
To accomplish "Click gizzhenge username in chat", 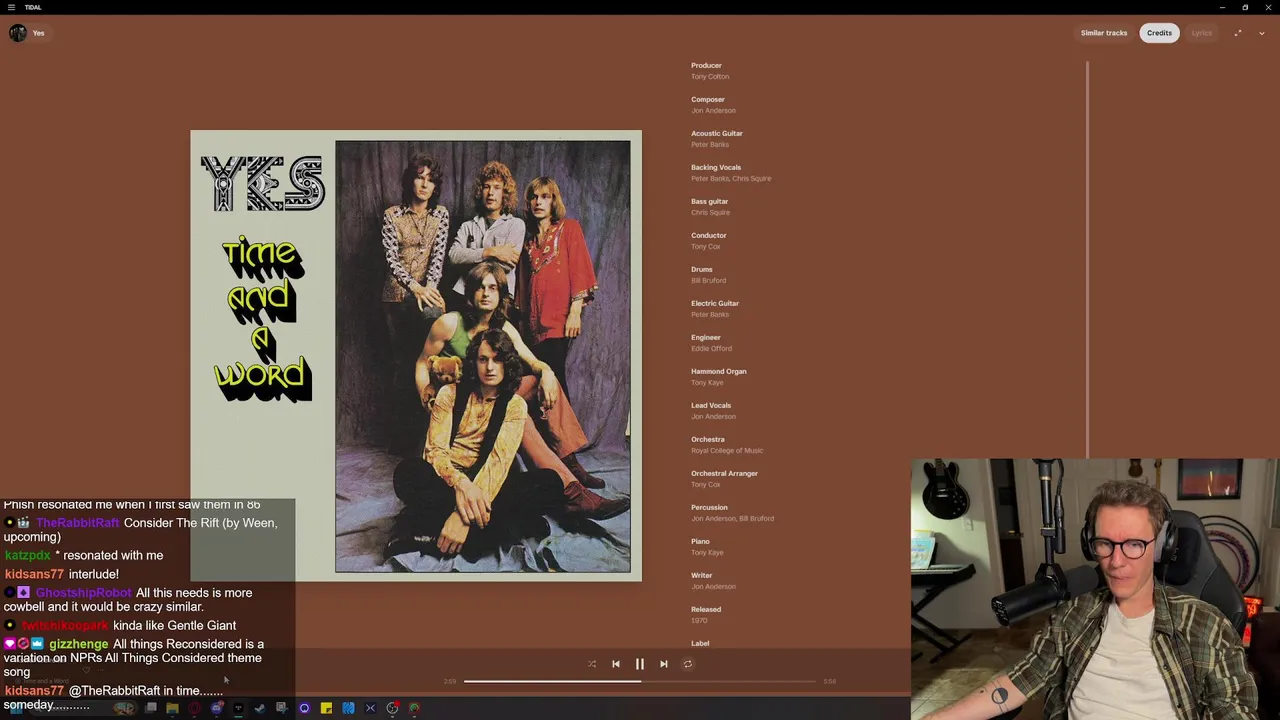I will [x=78, y=644].
